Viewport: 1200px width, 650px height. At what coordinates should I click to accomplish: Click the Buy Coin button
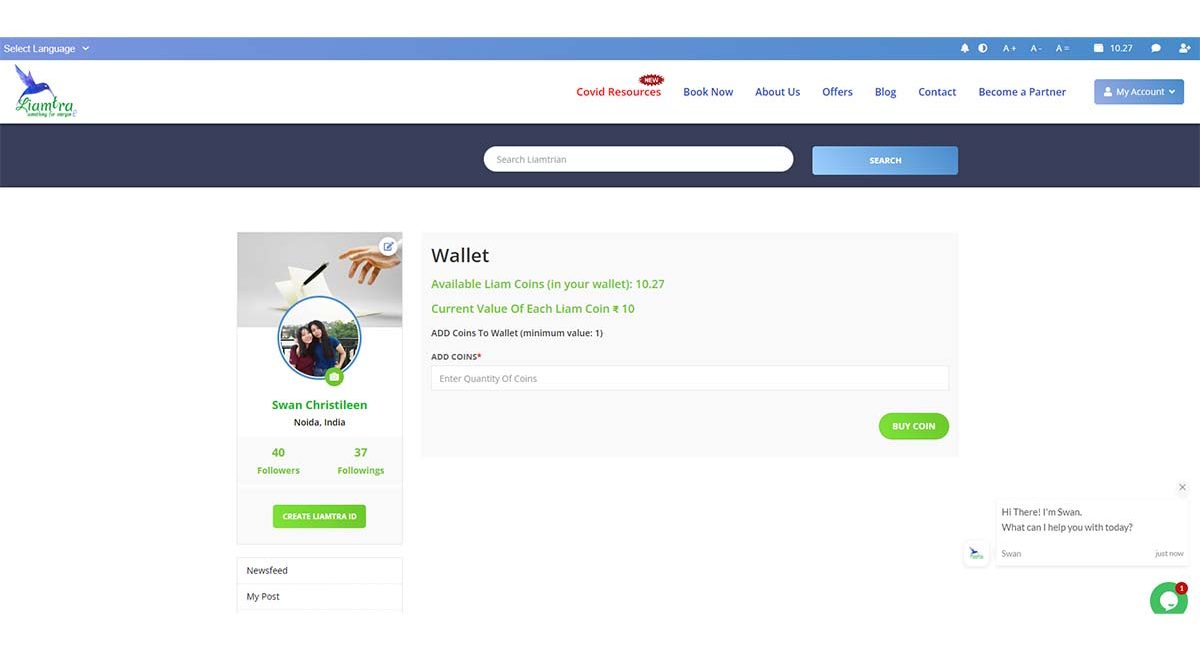pyautogui.click(x=914, y=426)
